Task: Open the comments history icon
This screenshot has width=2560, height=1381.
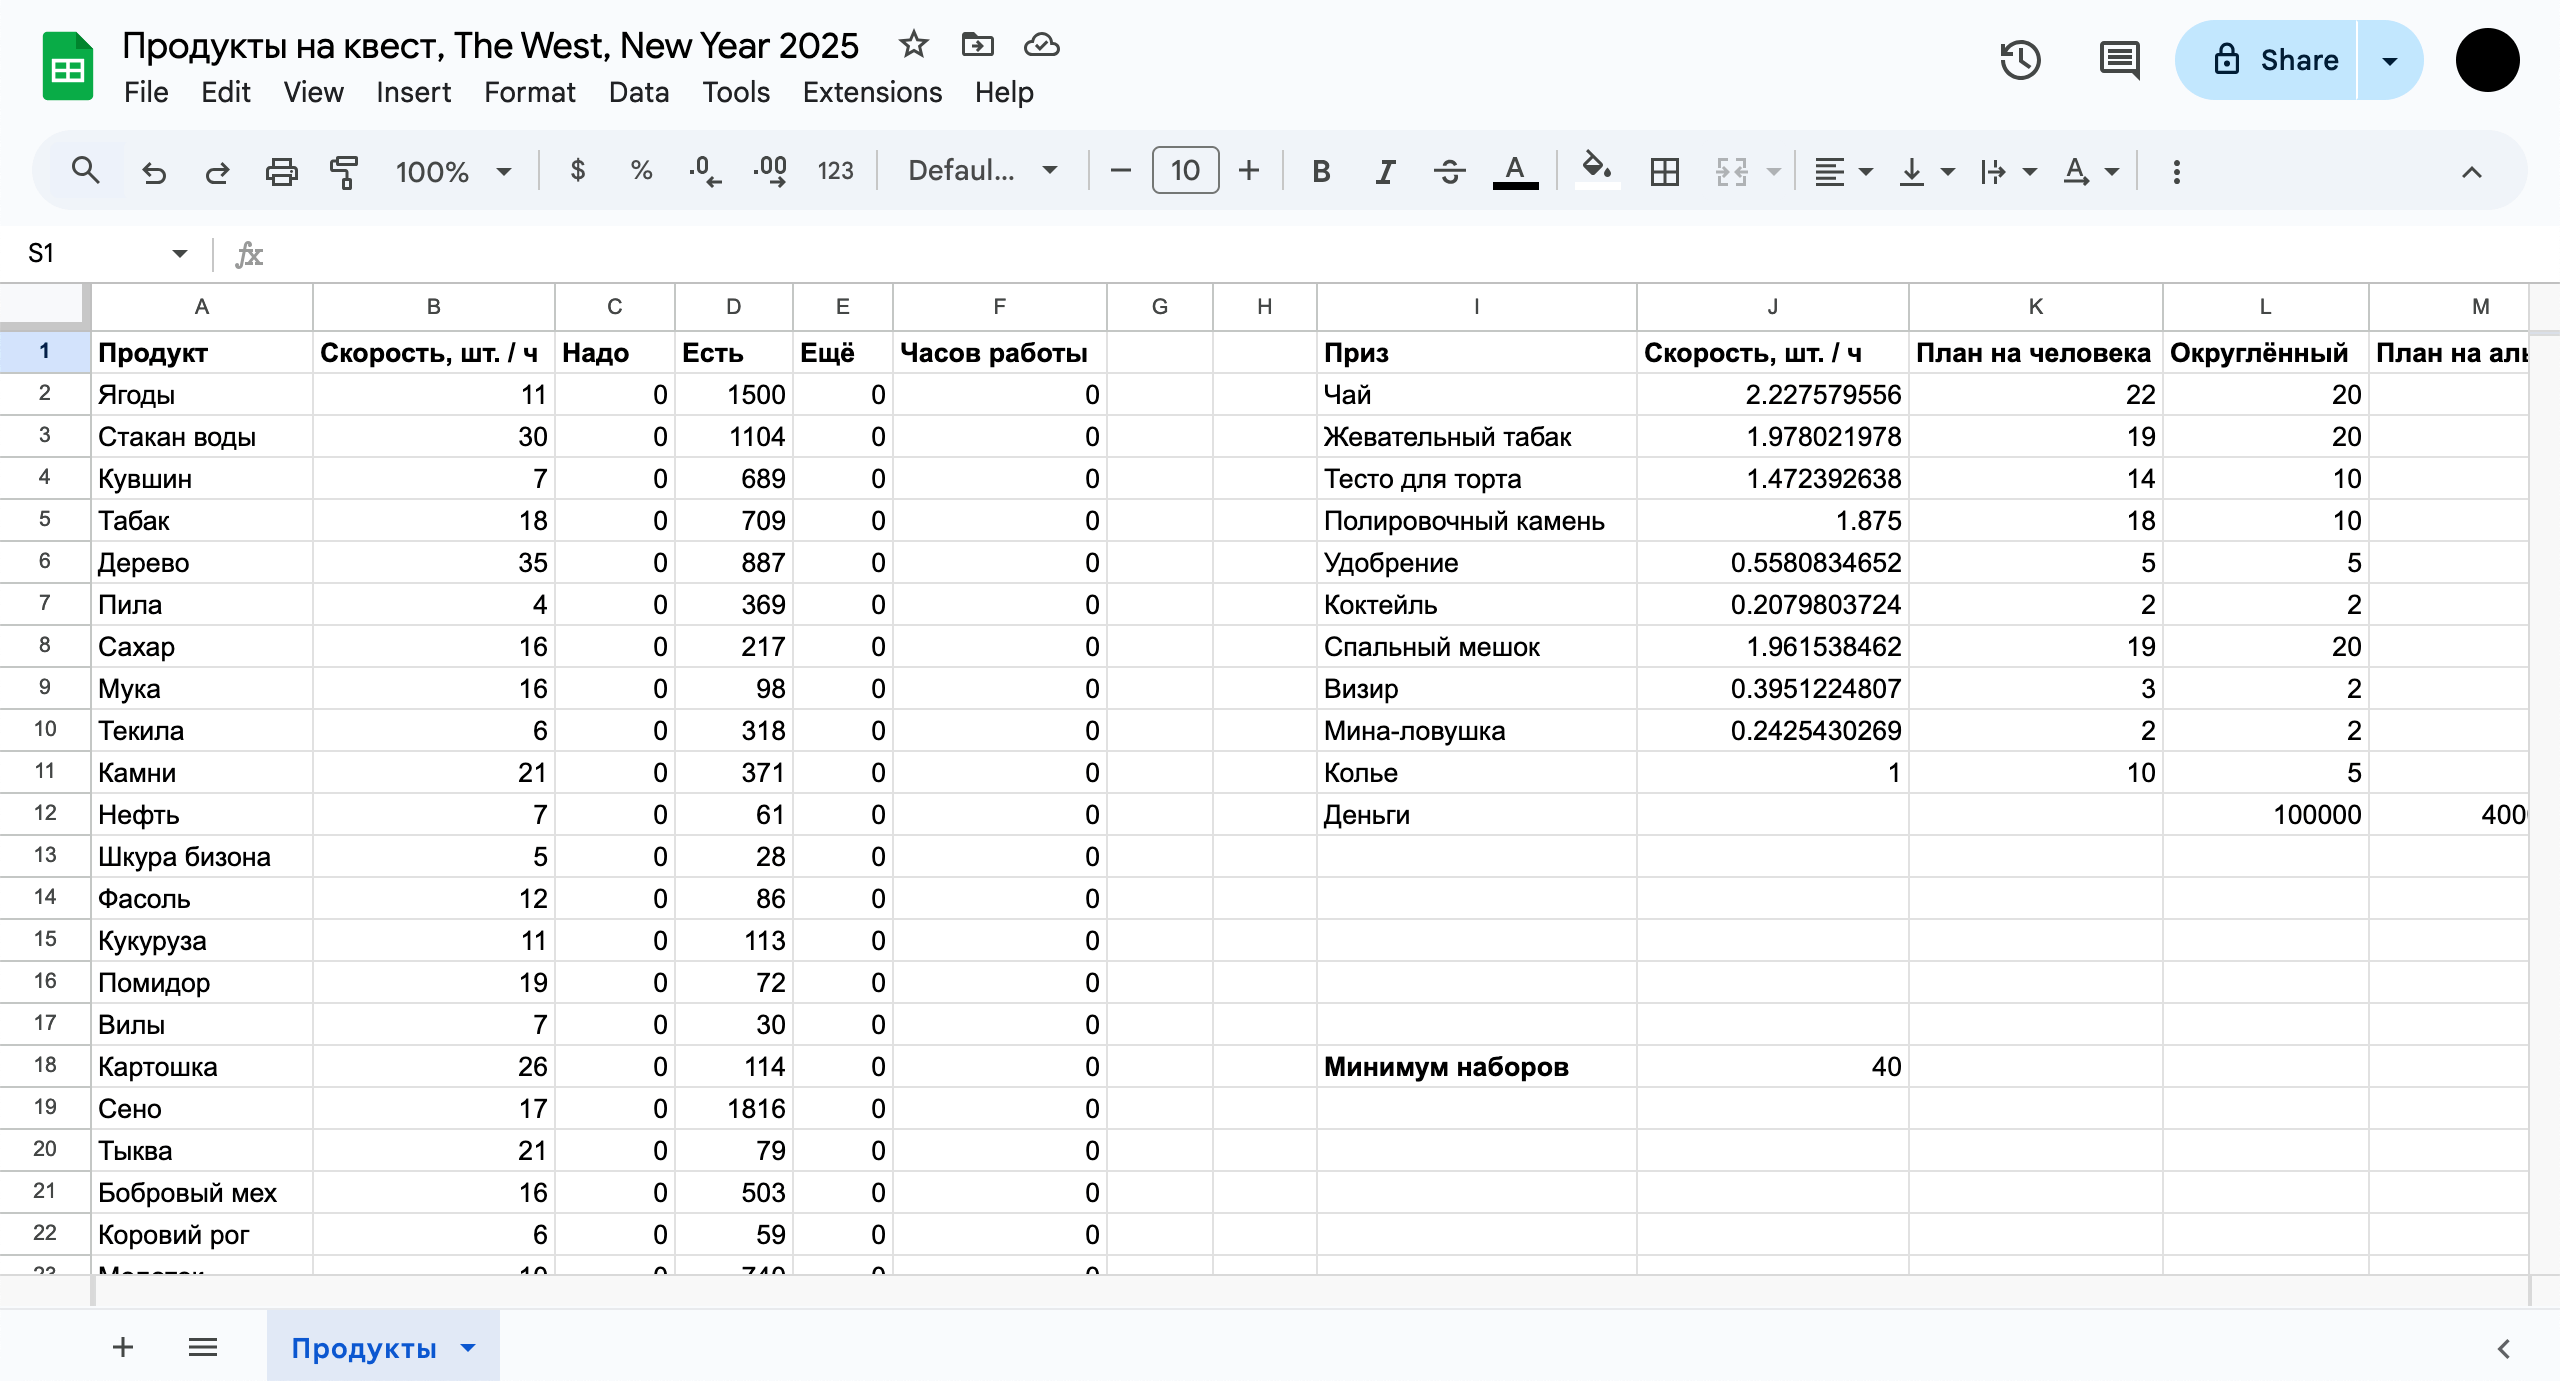Action: [x=2119, y=60]
